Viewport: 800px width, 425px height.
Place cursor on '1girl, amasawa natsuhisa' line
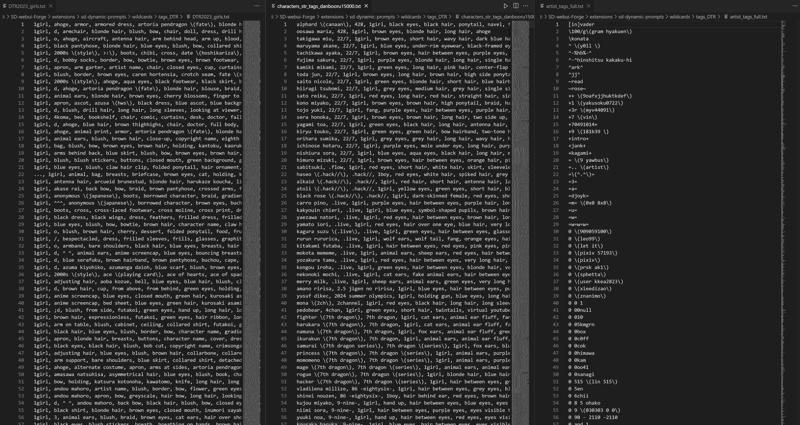[x=138, y=374]
